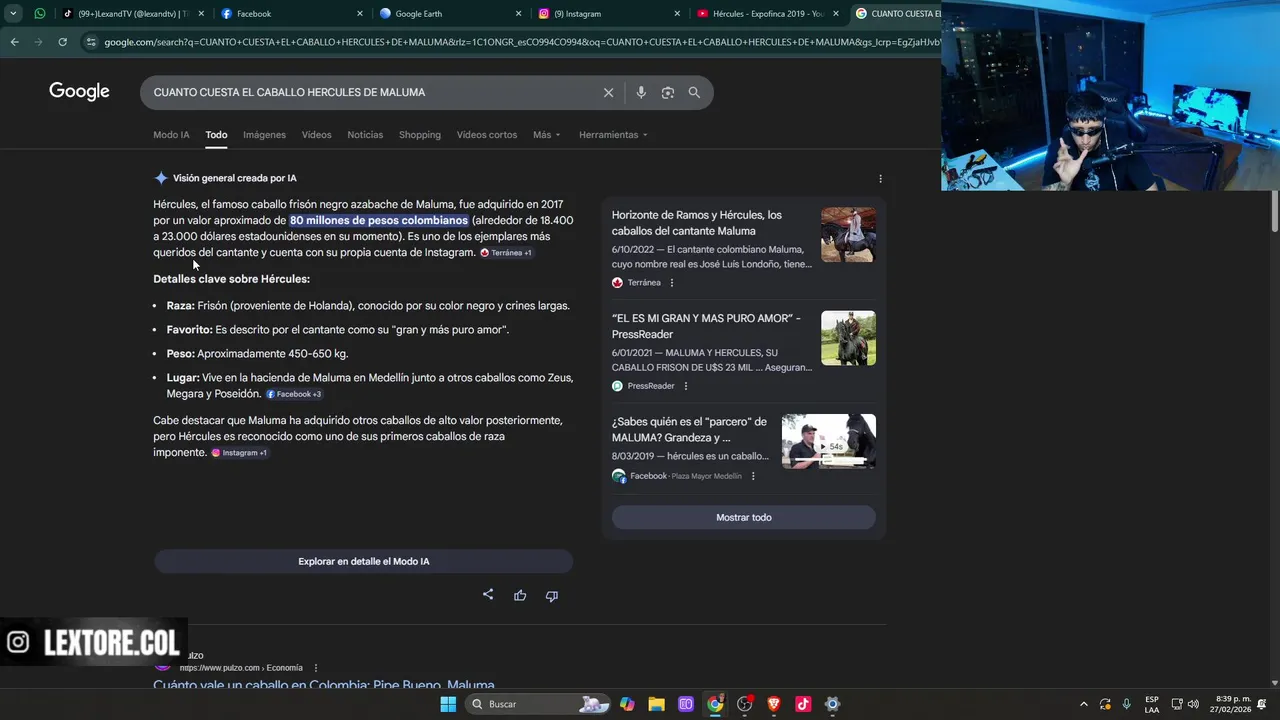Switch to Imágenes results tab
Screen dimensions: 1280x720
[x=264, y=135]
